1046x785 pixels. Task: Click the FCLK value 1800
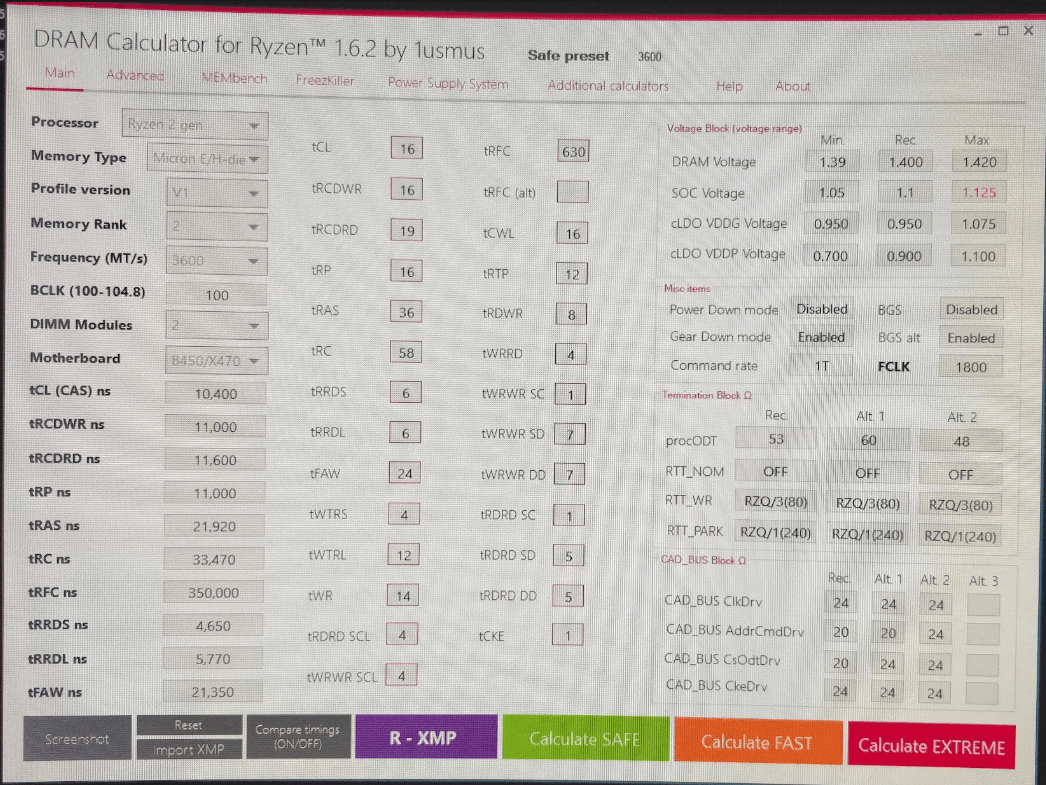click(x=971, y=367)
